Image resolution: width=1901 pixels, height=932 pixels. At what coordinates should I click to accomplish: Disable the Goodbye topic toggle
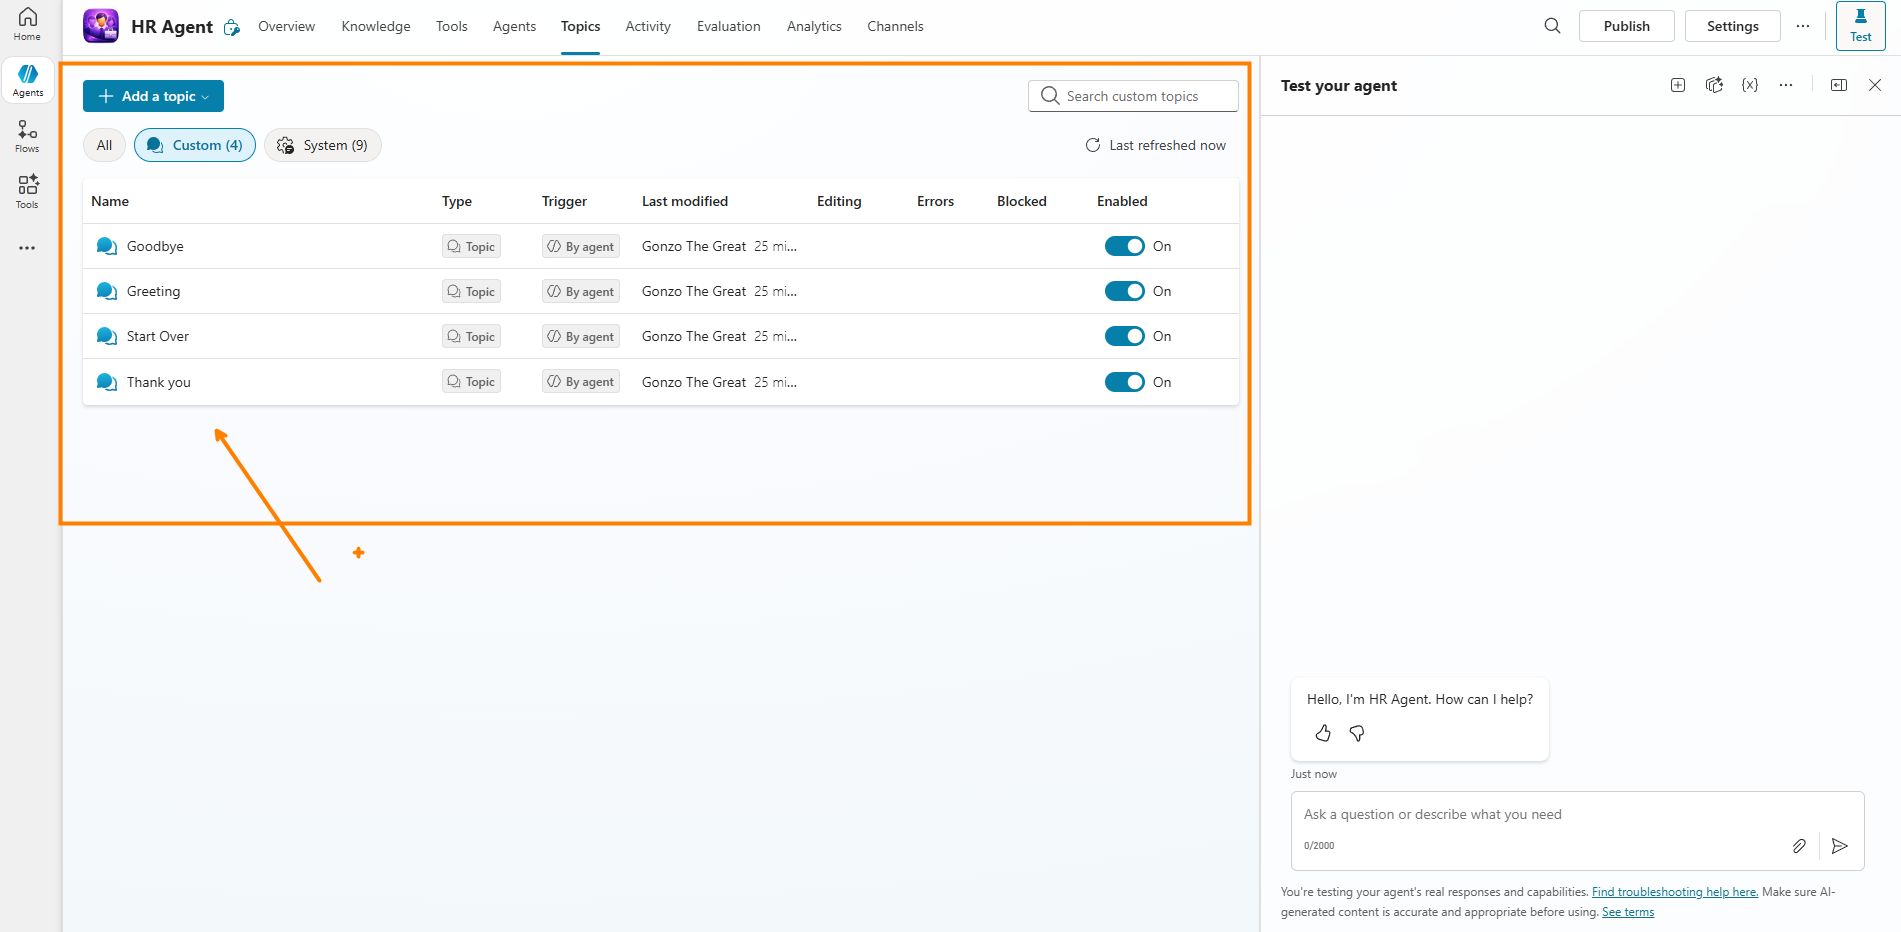[x=1124, y=246]
